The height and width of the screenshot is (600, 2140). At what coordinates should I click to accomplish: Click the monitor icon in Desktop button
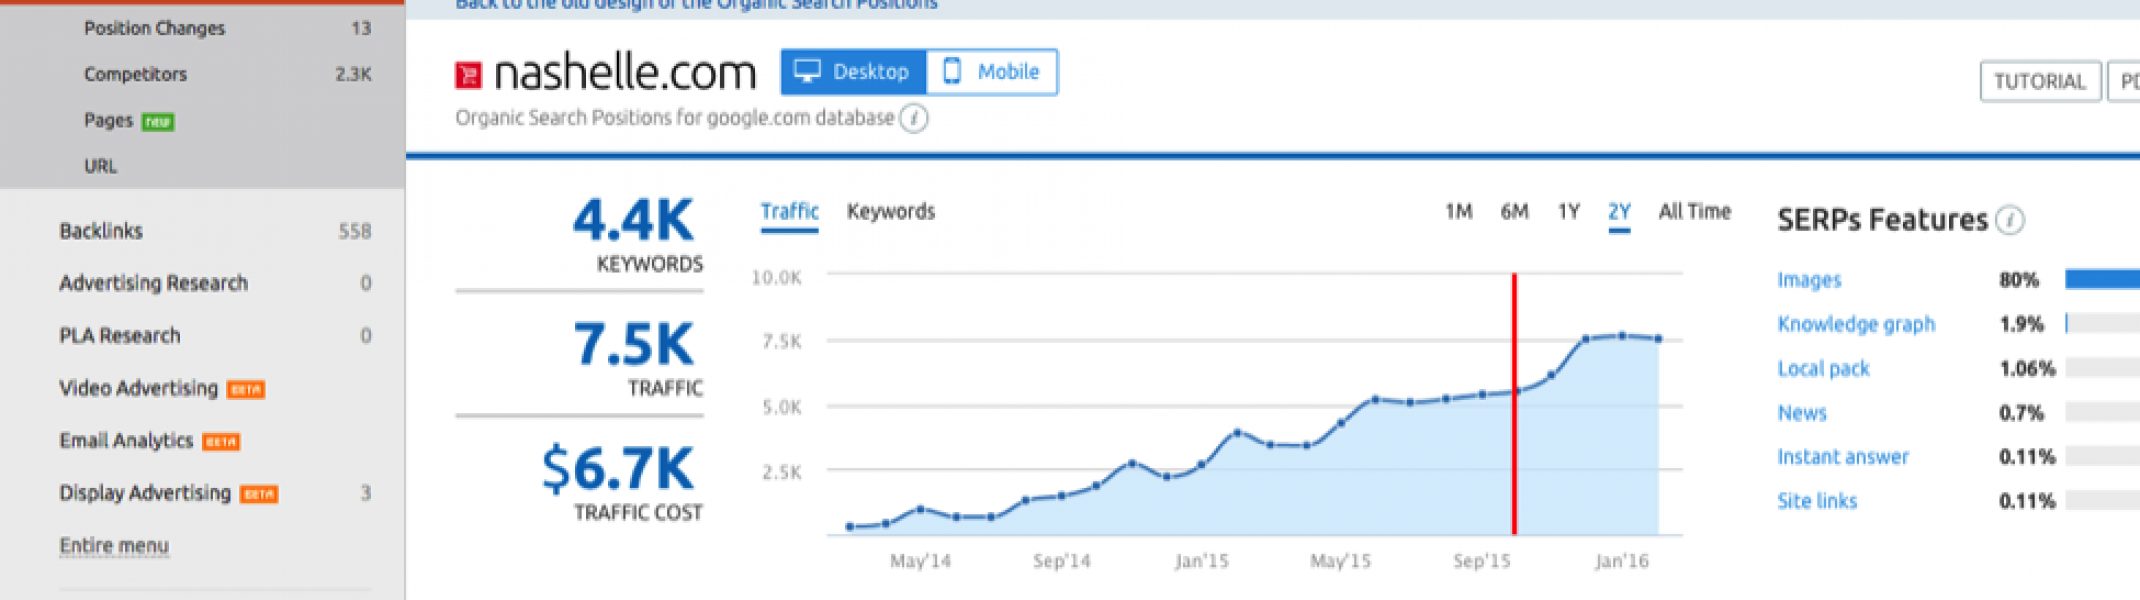click(x=807, y=71)
